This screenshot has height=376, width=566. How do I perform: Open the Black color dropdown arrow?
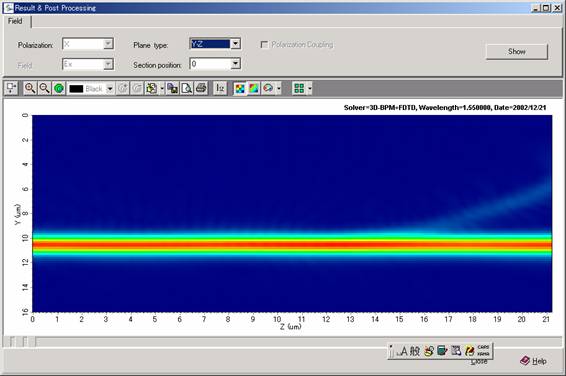[x=110, y=88]
